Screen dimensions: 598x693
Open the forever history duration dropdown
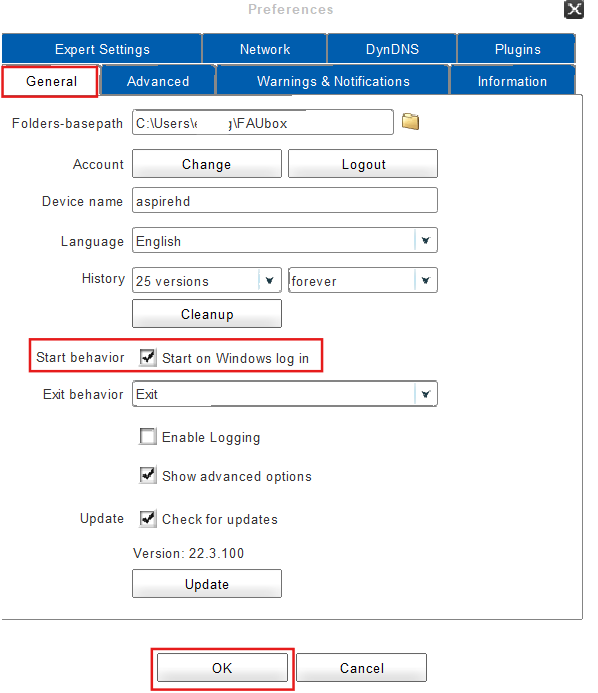[363, 280]
